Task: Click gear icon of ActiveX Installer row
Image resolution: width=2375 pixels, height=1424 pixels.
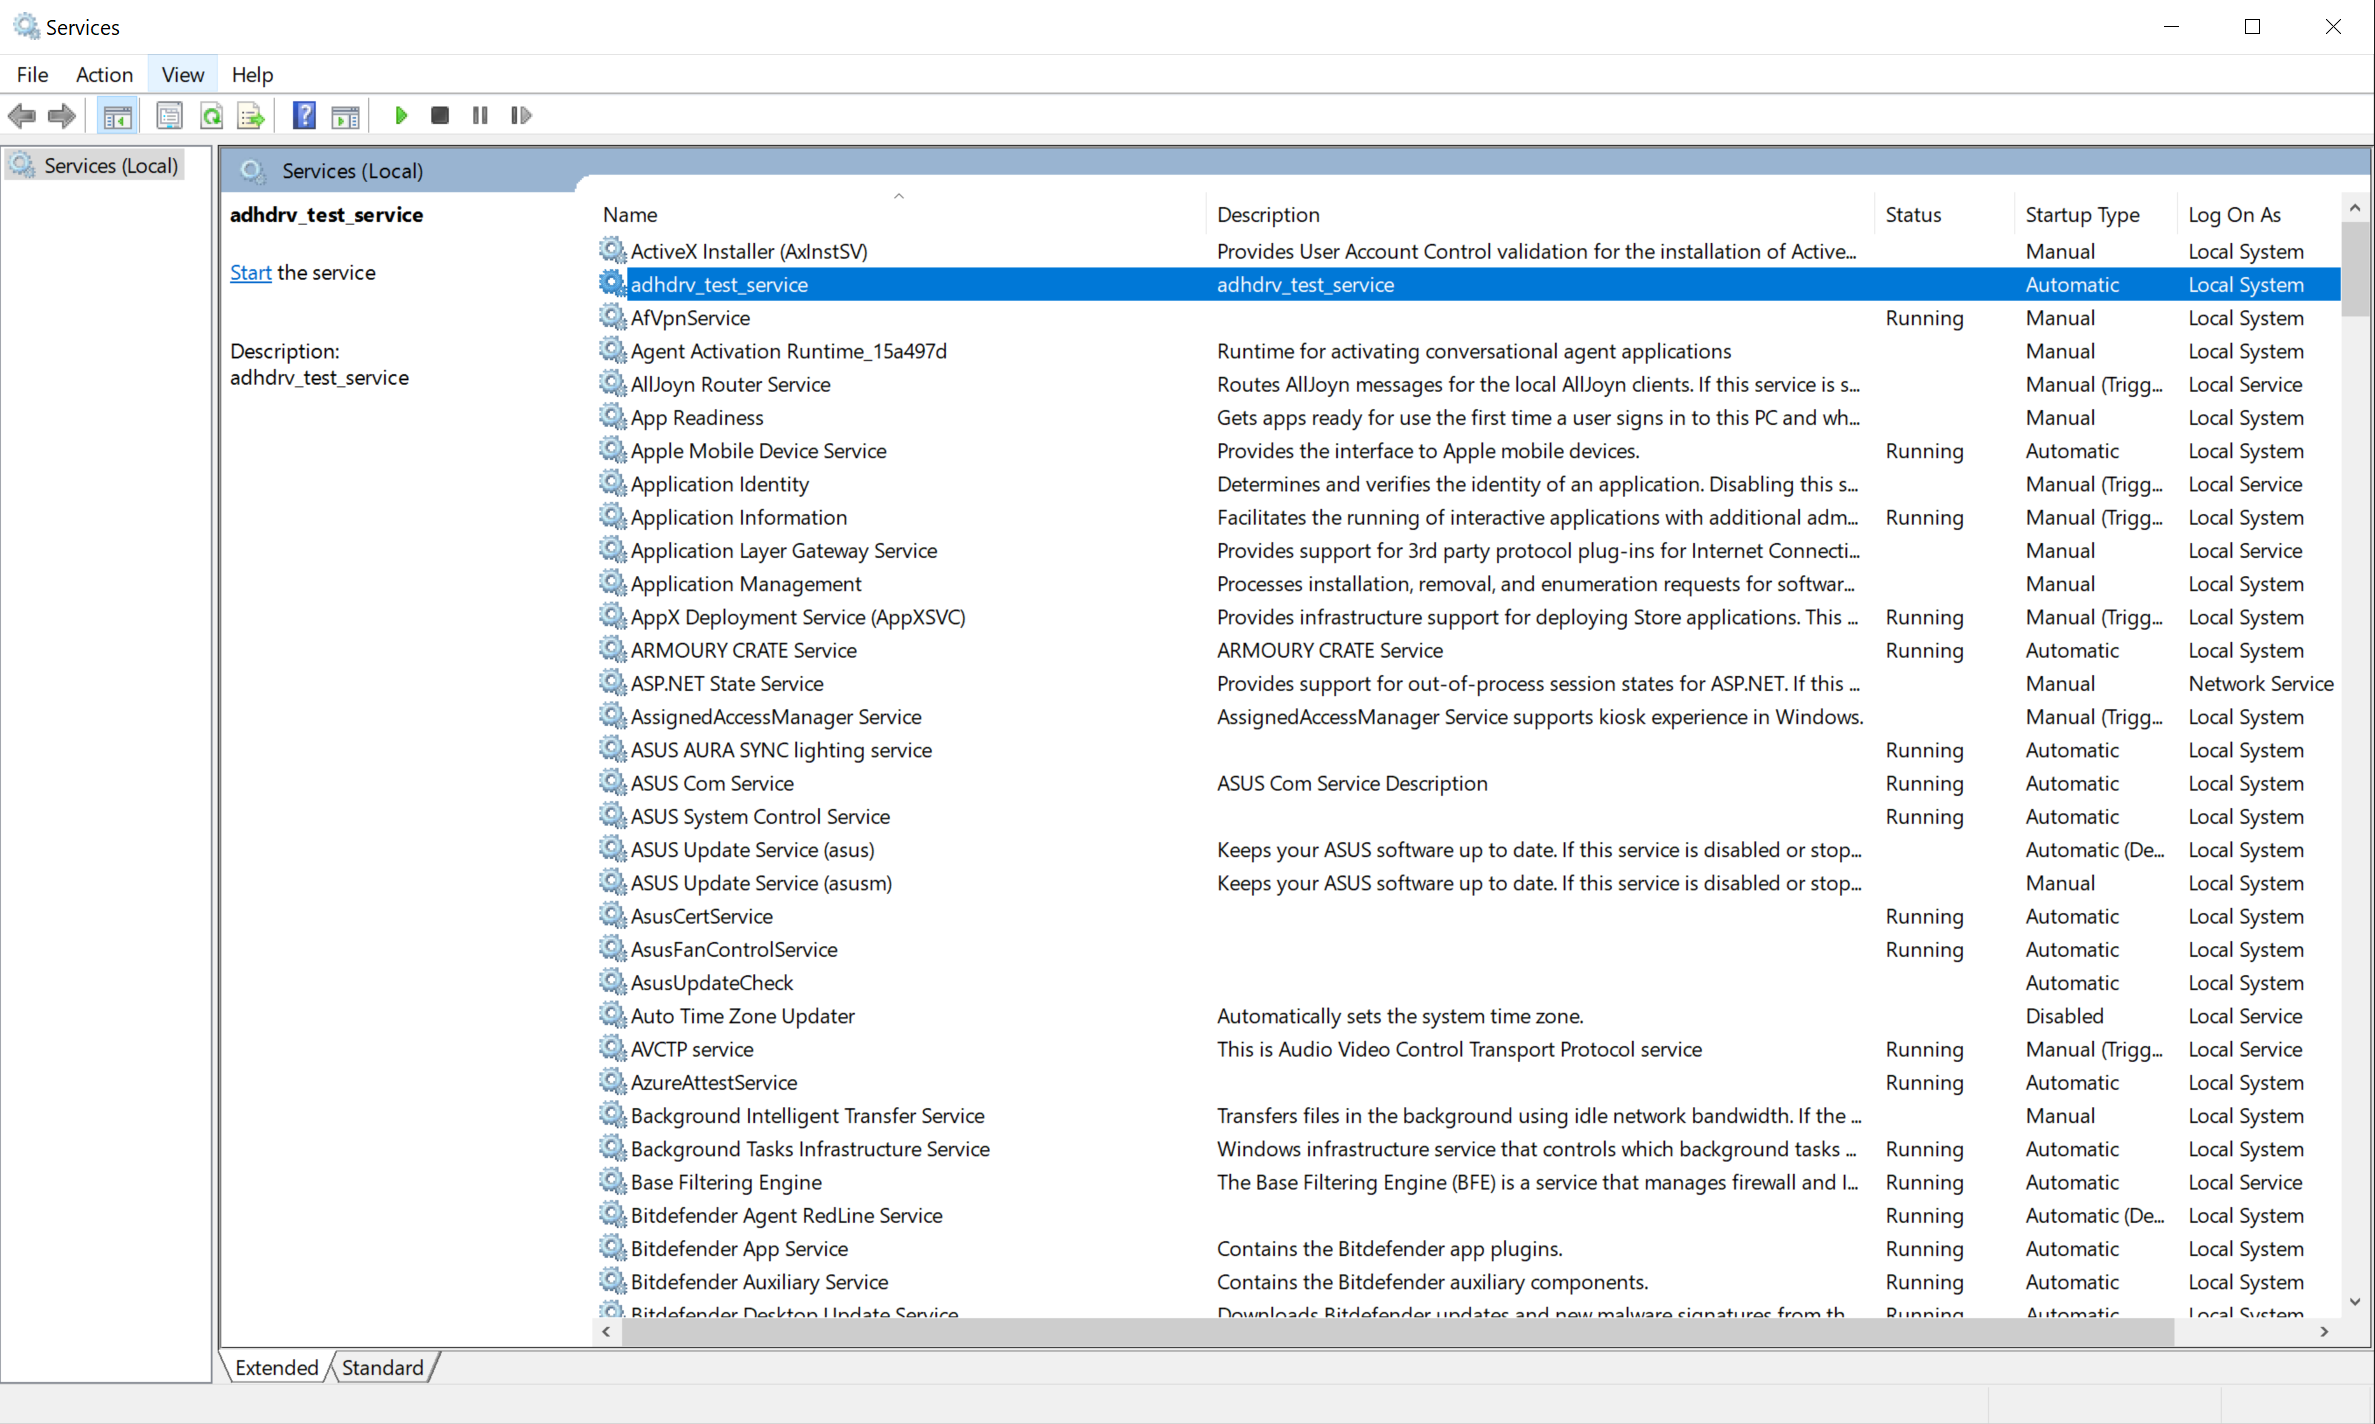Action: coord(613,250)
